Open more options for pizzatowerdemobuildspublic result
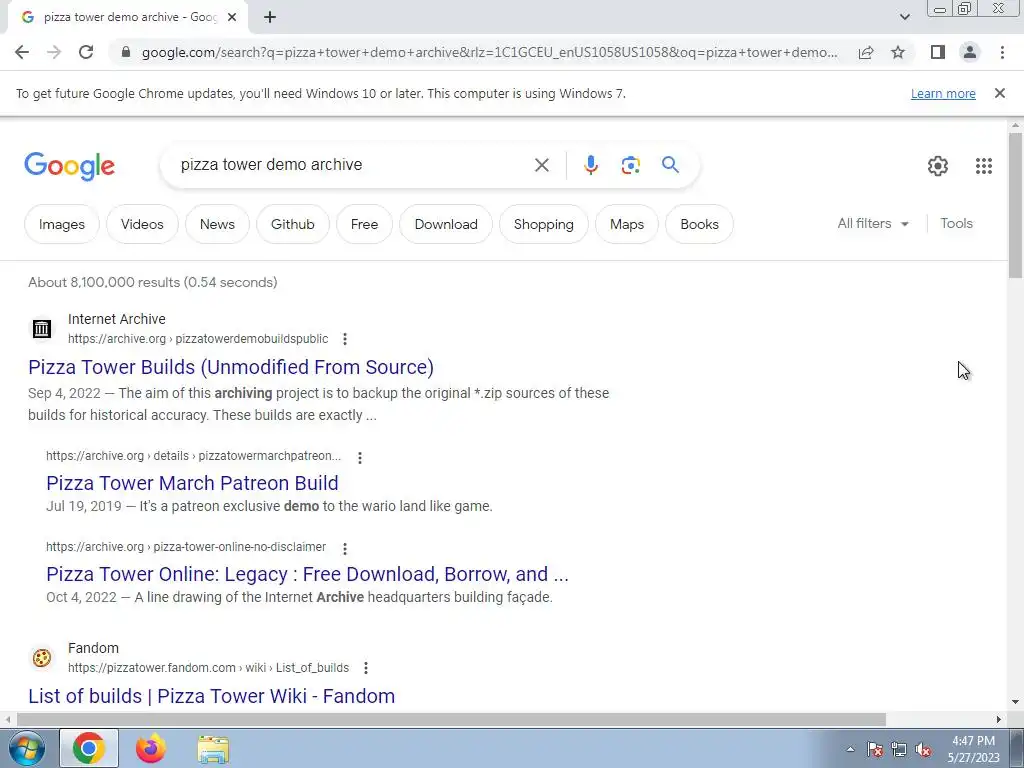Screen dimensions: 1024x768 (345, 339)
